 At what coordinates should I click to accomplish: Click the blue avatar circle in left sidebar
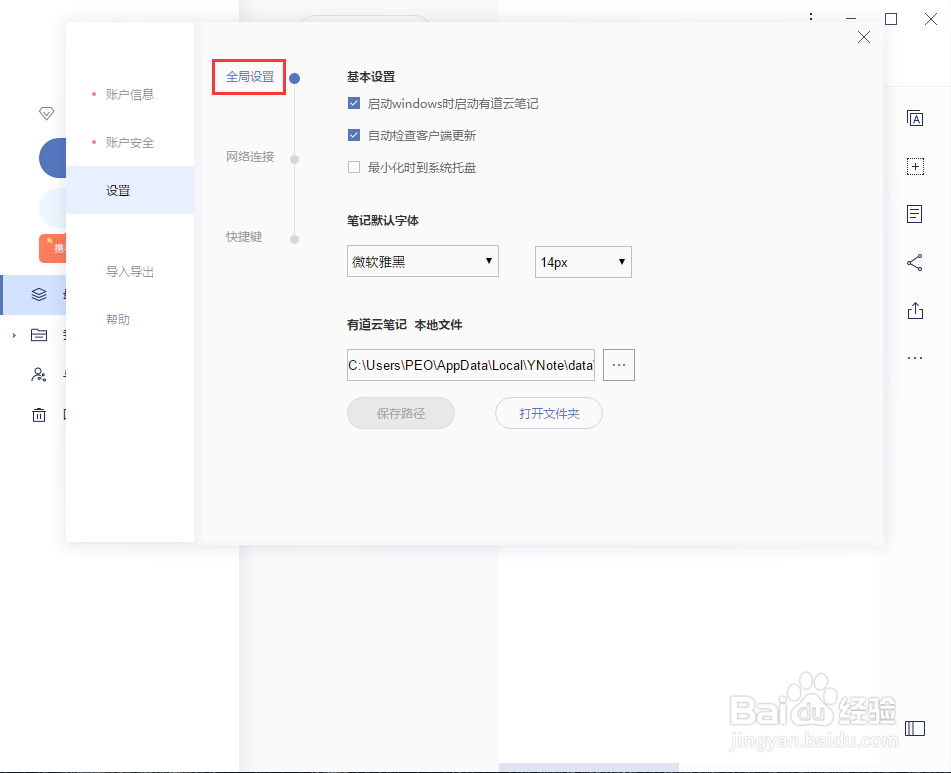click(53, 158)
